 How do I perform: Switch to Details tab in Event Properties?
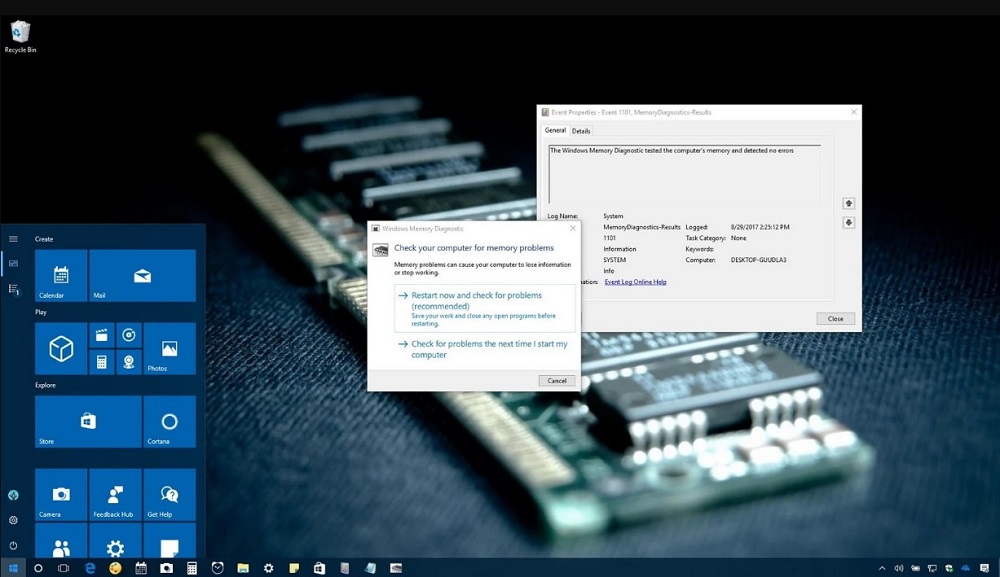581,131
